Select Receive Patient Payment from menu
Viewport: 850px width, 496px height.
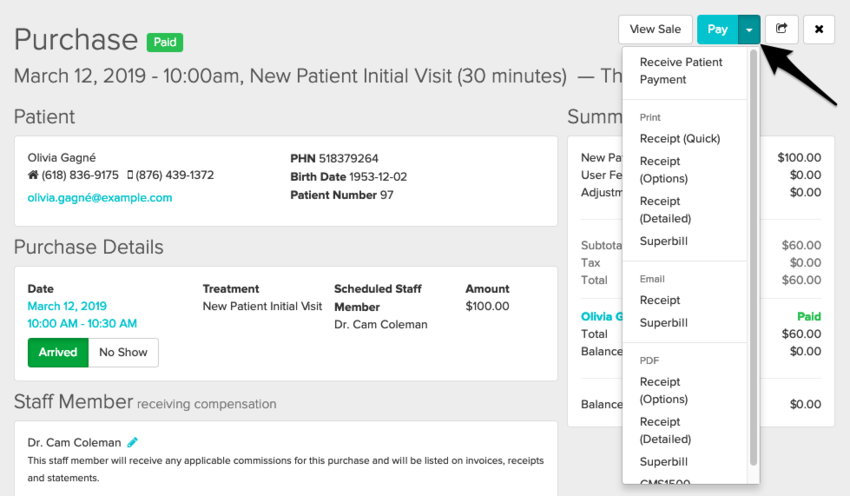[x=681, y=71]
